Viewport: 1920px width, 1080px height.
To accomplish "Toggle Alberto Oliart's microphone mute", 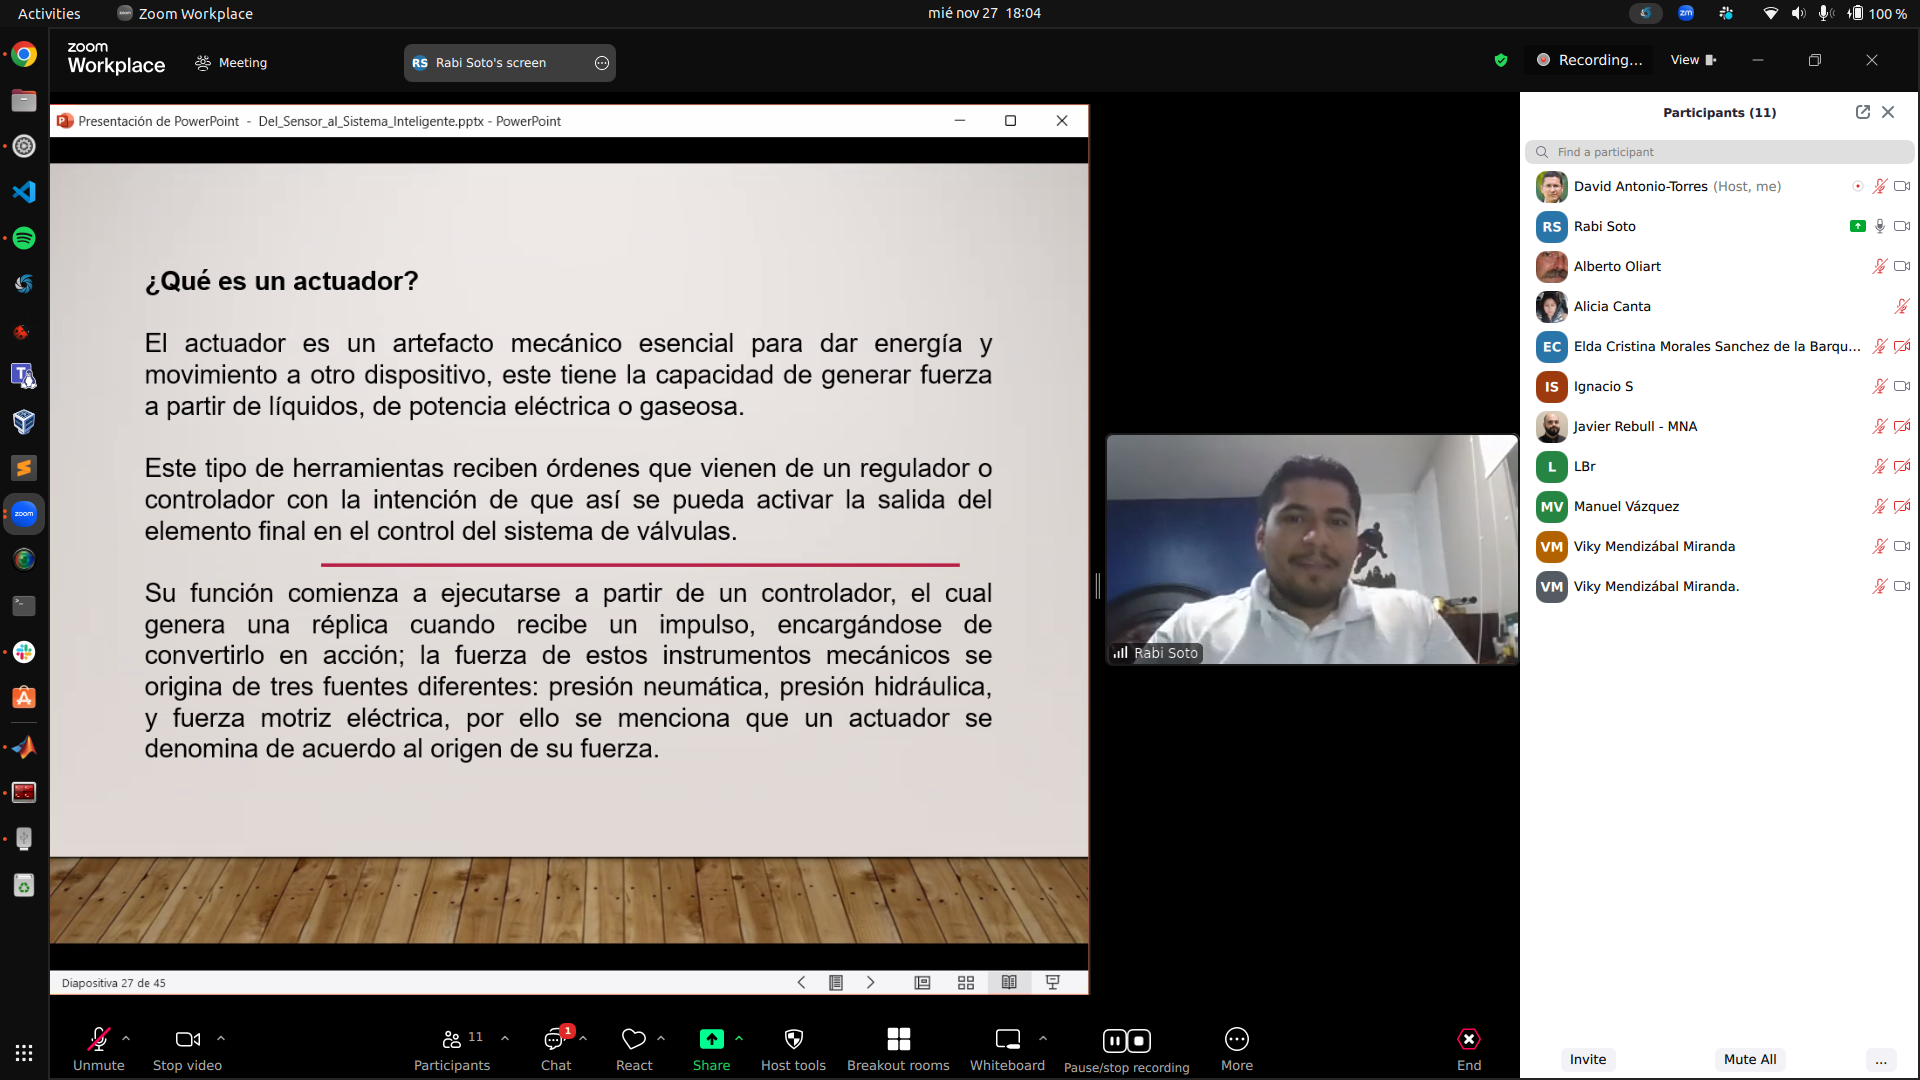I will [1880, 267].
